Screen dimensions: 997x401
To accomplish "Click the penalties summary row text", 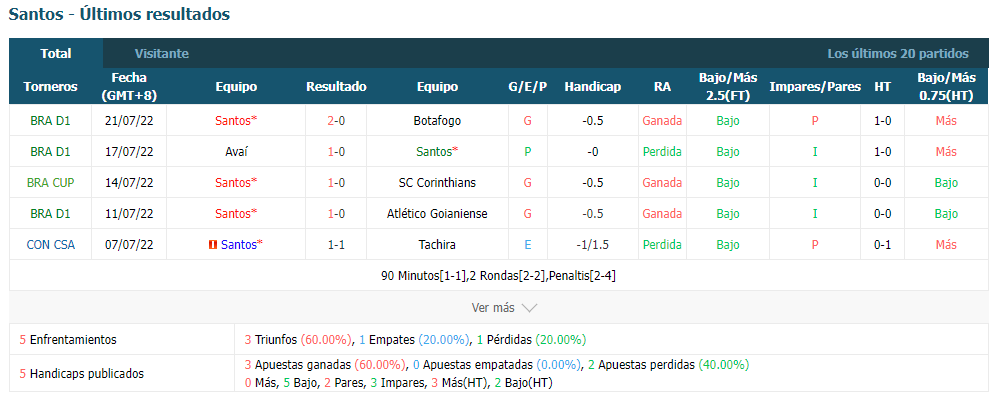I will coord(498,276).
